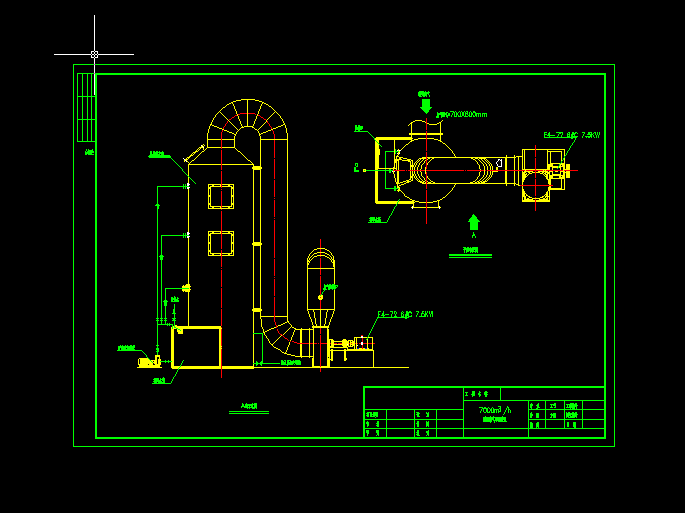Select the red centerline through the vessel
685x513 pixels.
tap(321, 305)
